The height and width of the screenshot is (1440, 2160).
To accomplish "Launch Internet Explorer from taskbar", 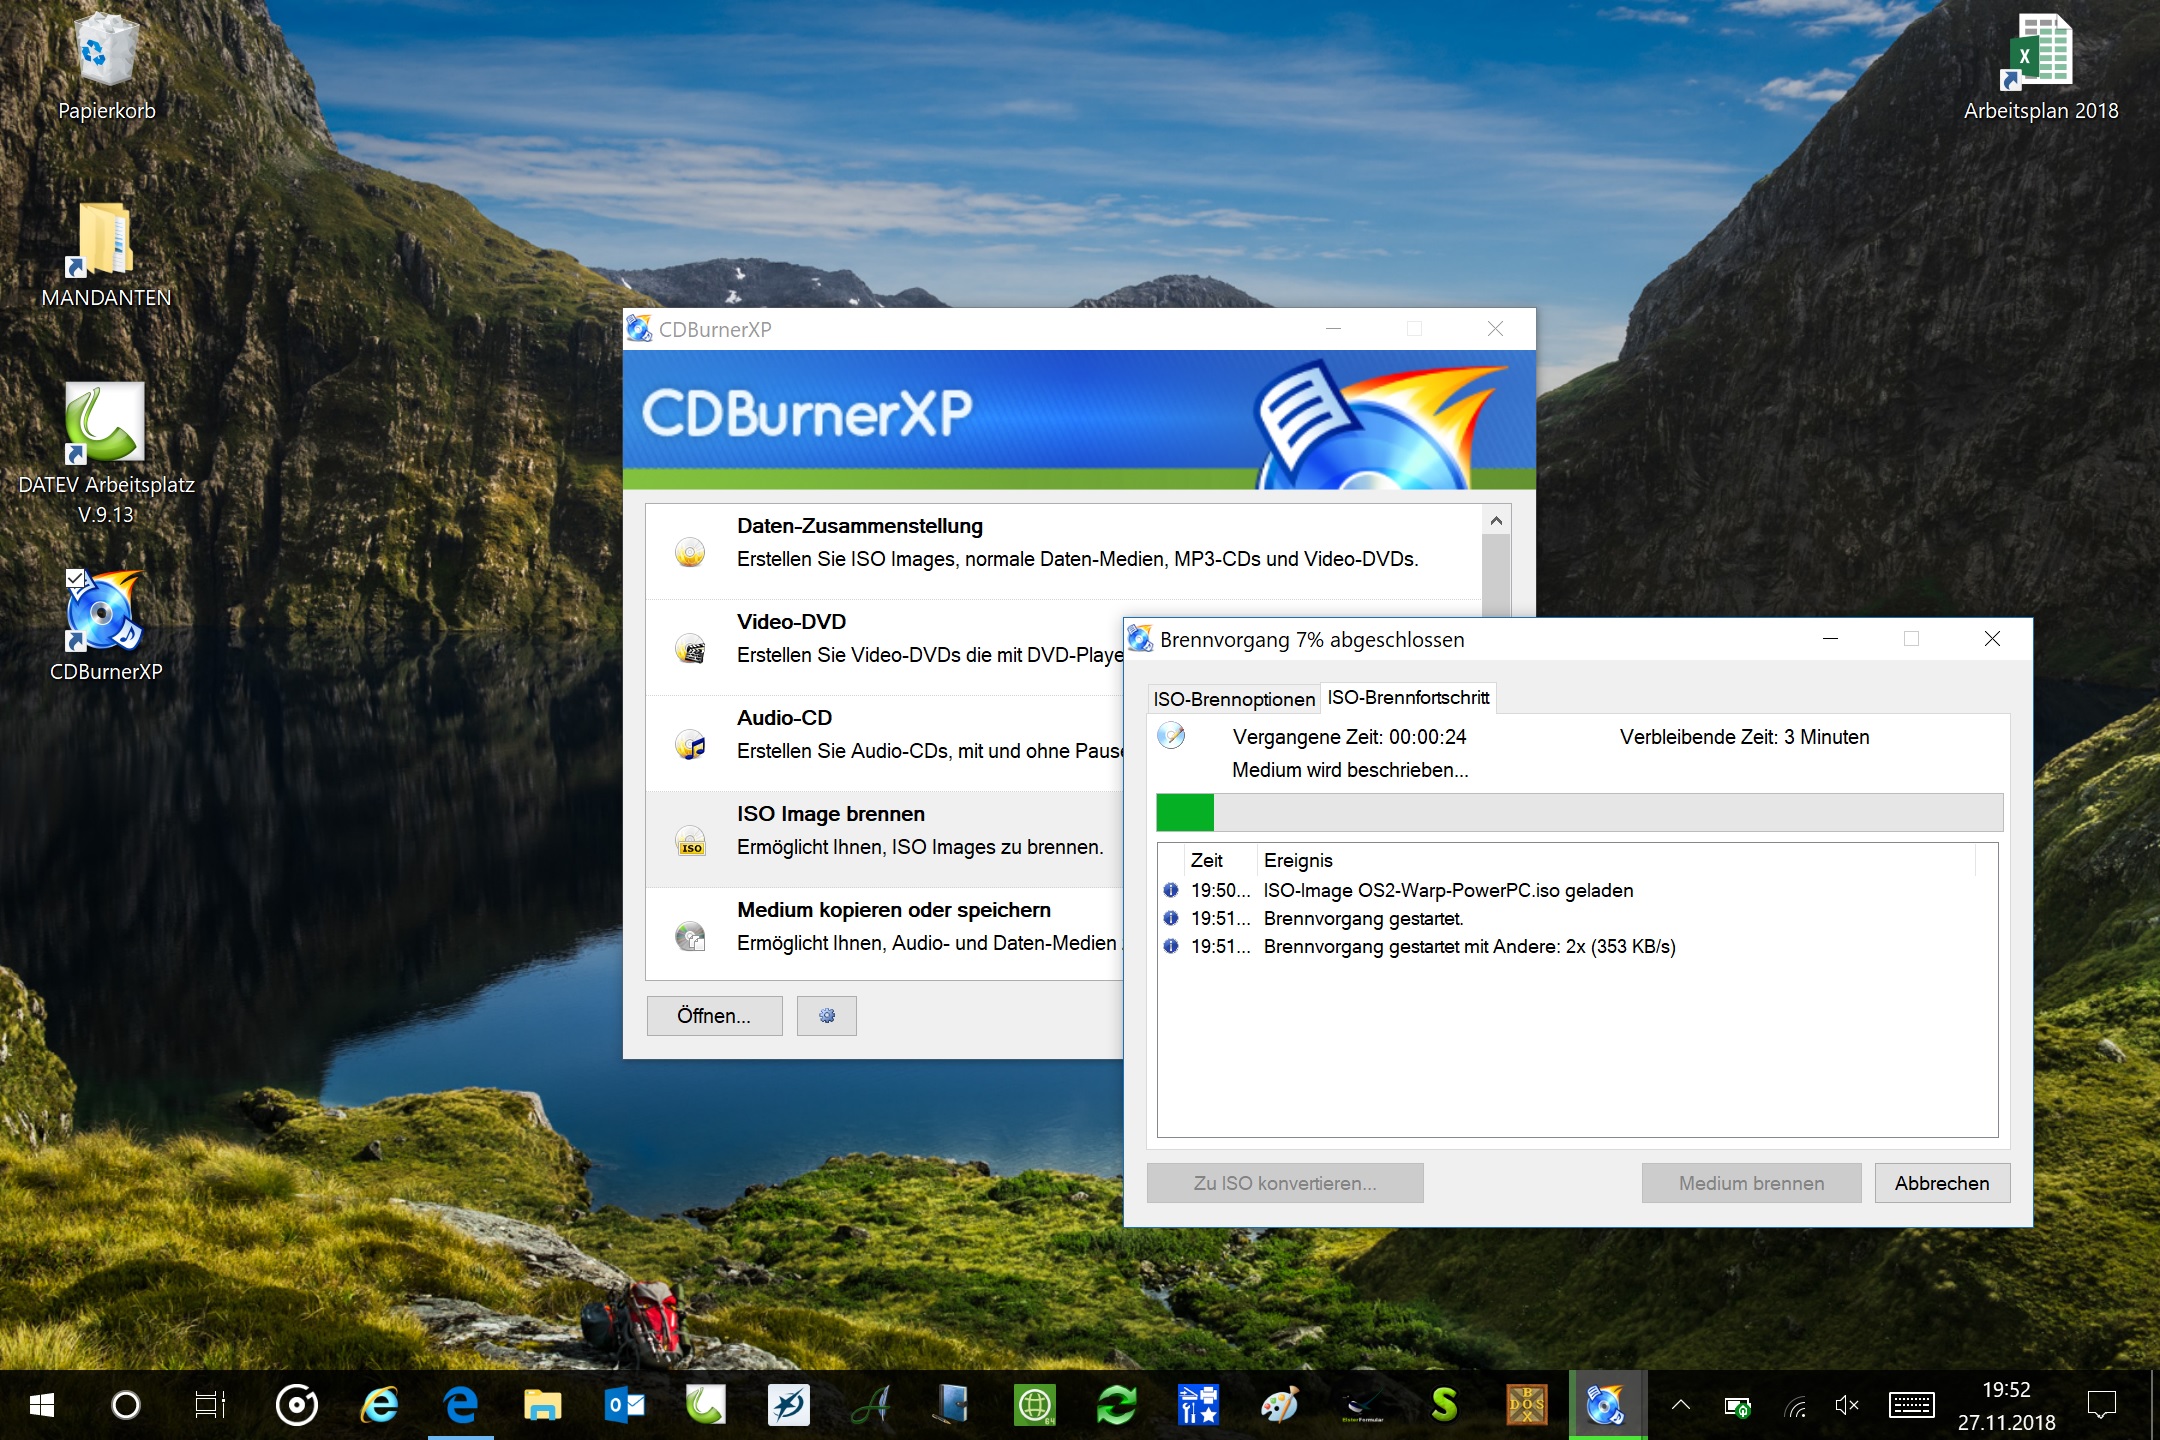I will pyautogui.click(x=379, y=1405).
